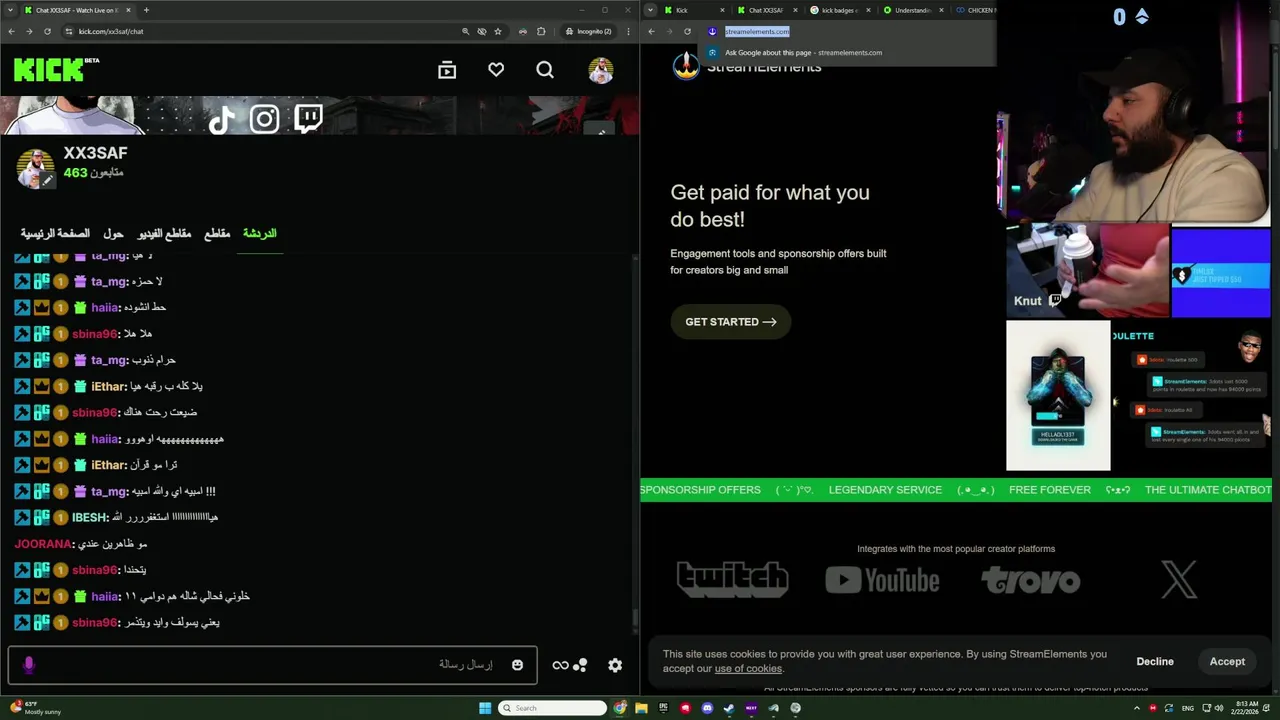Accept the StreamElements cookies
Screen dimensions: 1280x720
coord(1227,661)
